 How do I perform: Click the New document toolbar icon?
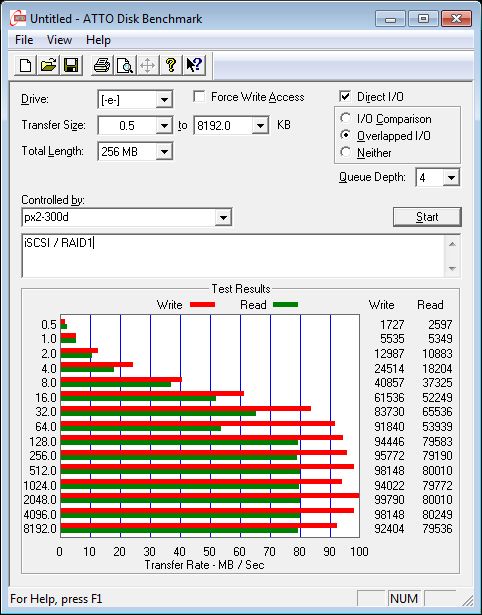click(26, 65)
